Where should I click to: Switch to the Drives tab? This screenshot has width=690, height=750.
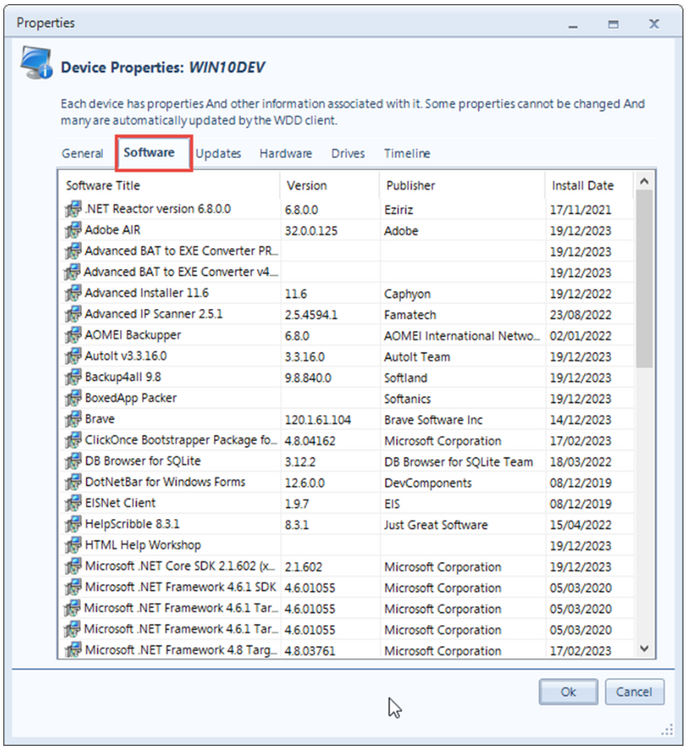(348, 154)
